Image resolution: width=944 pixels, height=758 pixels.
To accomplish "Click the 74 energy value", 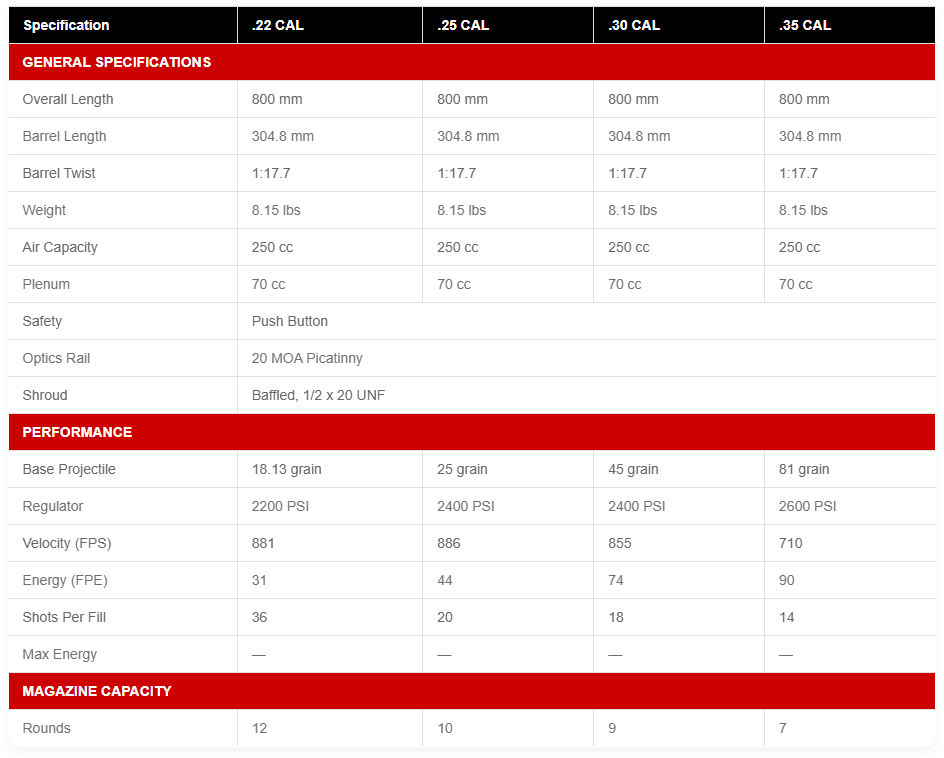I will tap(616, 580).
